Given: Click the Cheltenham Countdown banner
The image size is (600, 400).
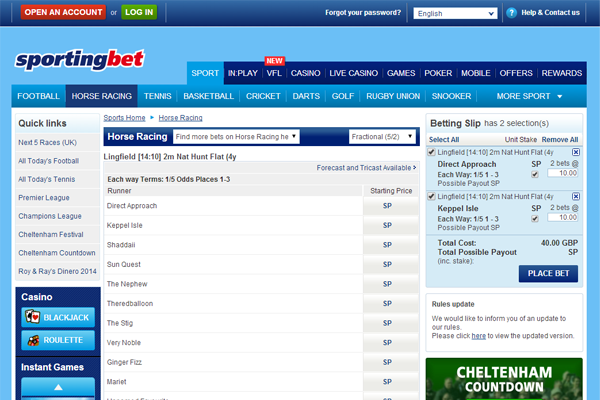Looking at the screenshot, I should (504, 379).
